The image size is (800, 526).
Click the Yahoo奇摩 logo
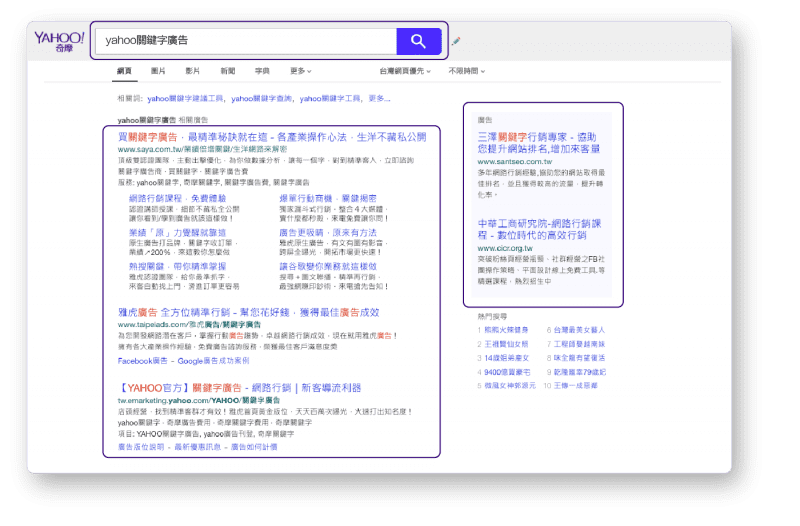coord(59,42)
